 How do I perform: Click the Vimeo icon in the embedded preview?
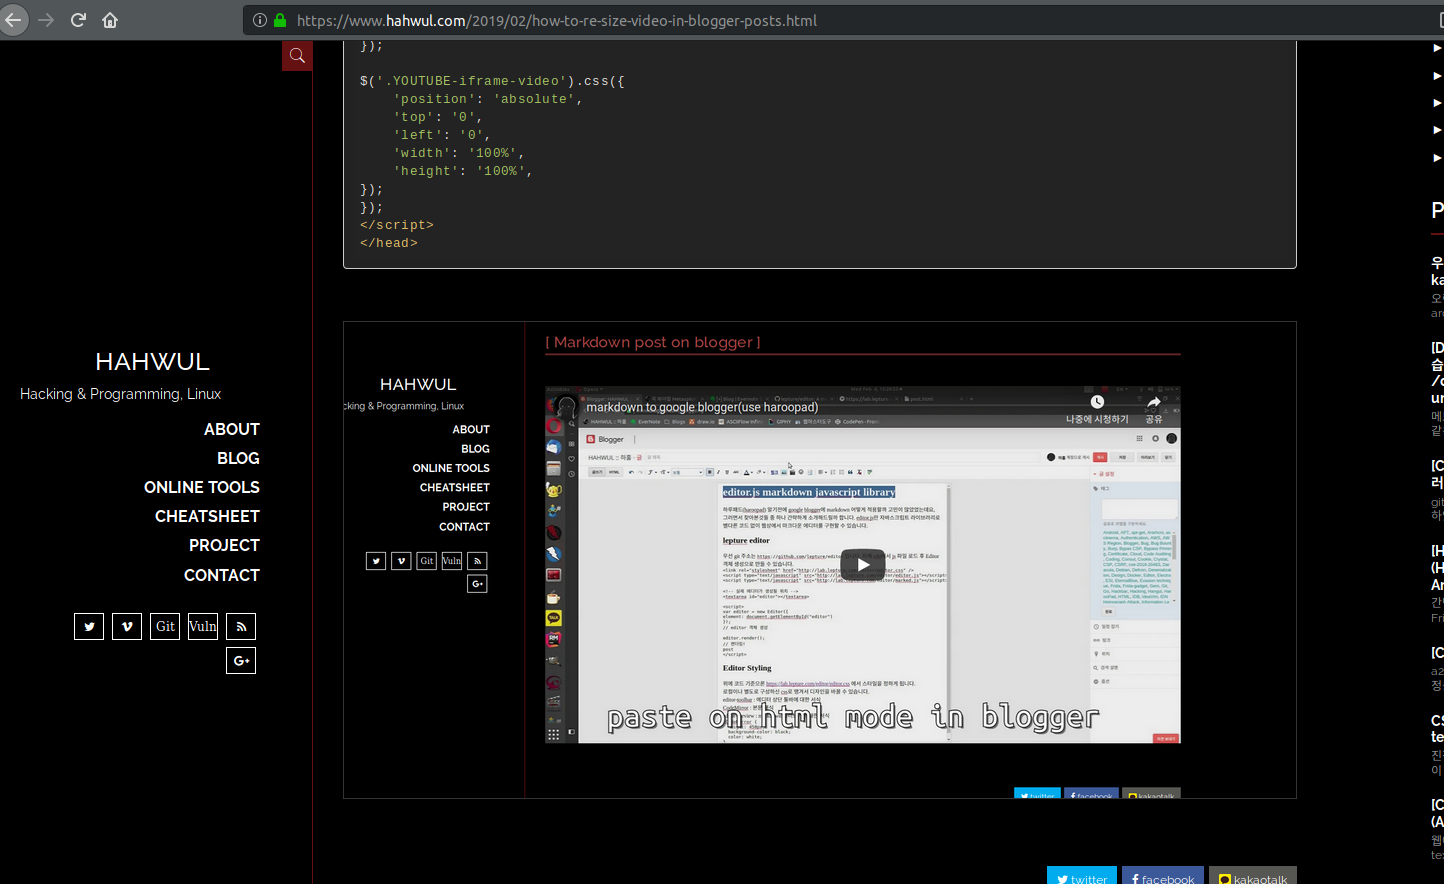click(x=401, y=561)
